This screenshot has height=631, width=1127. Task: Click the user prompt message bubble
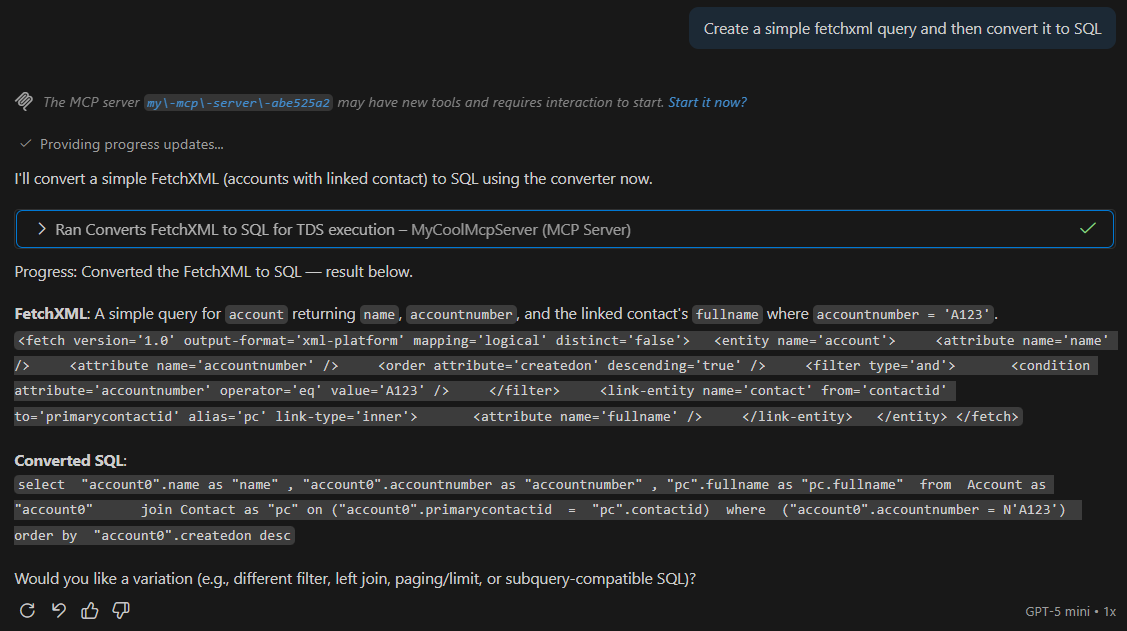click(x=902, y=29)
